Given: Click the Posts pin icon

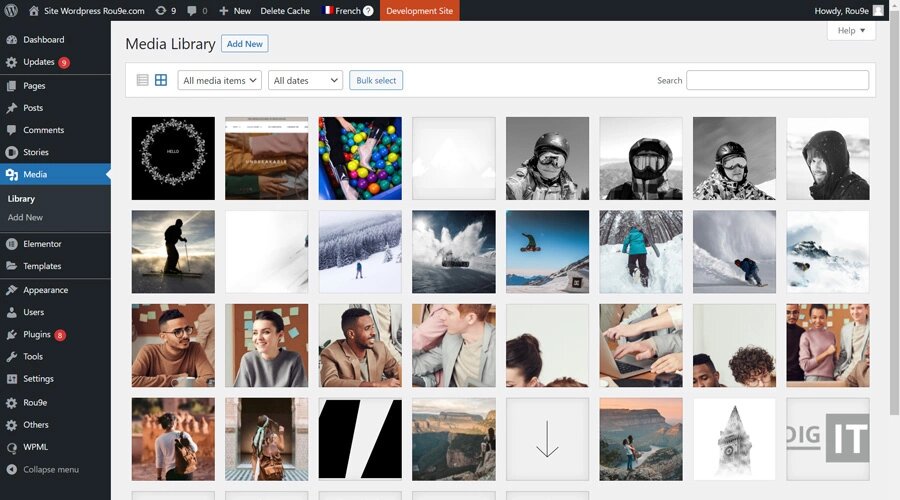Looking at the screenshot, I should coord(11,108).
